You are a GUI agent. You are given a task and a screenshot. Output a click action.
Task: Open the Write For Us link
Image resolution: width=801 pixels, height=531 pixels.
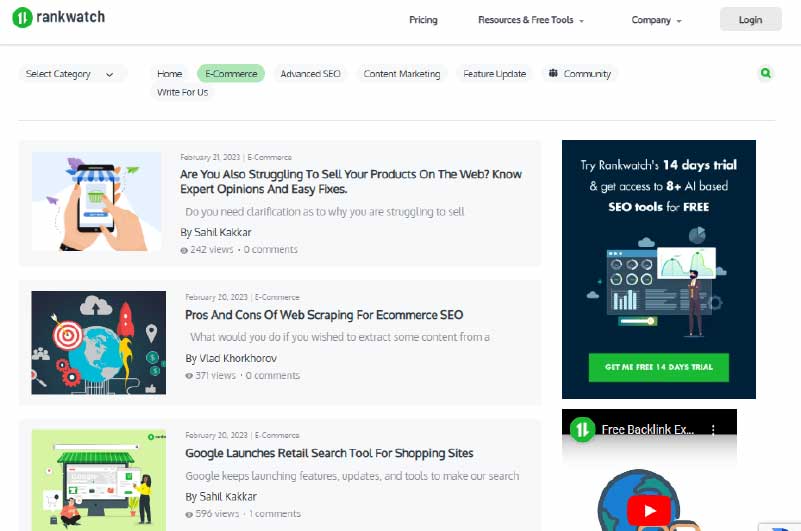pyautogui.click(x=182, y=93)
